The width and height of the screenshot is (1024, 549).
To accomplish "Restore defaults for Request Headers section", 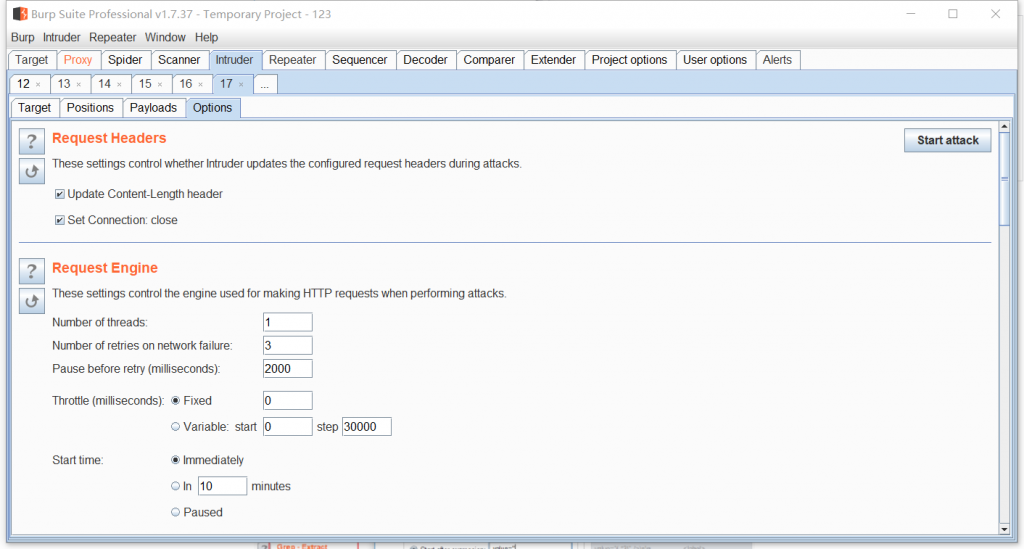I will tap(31, 171).
